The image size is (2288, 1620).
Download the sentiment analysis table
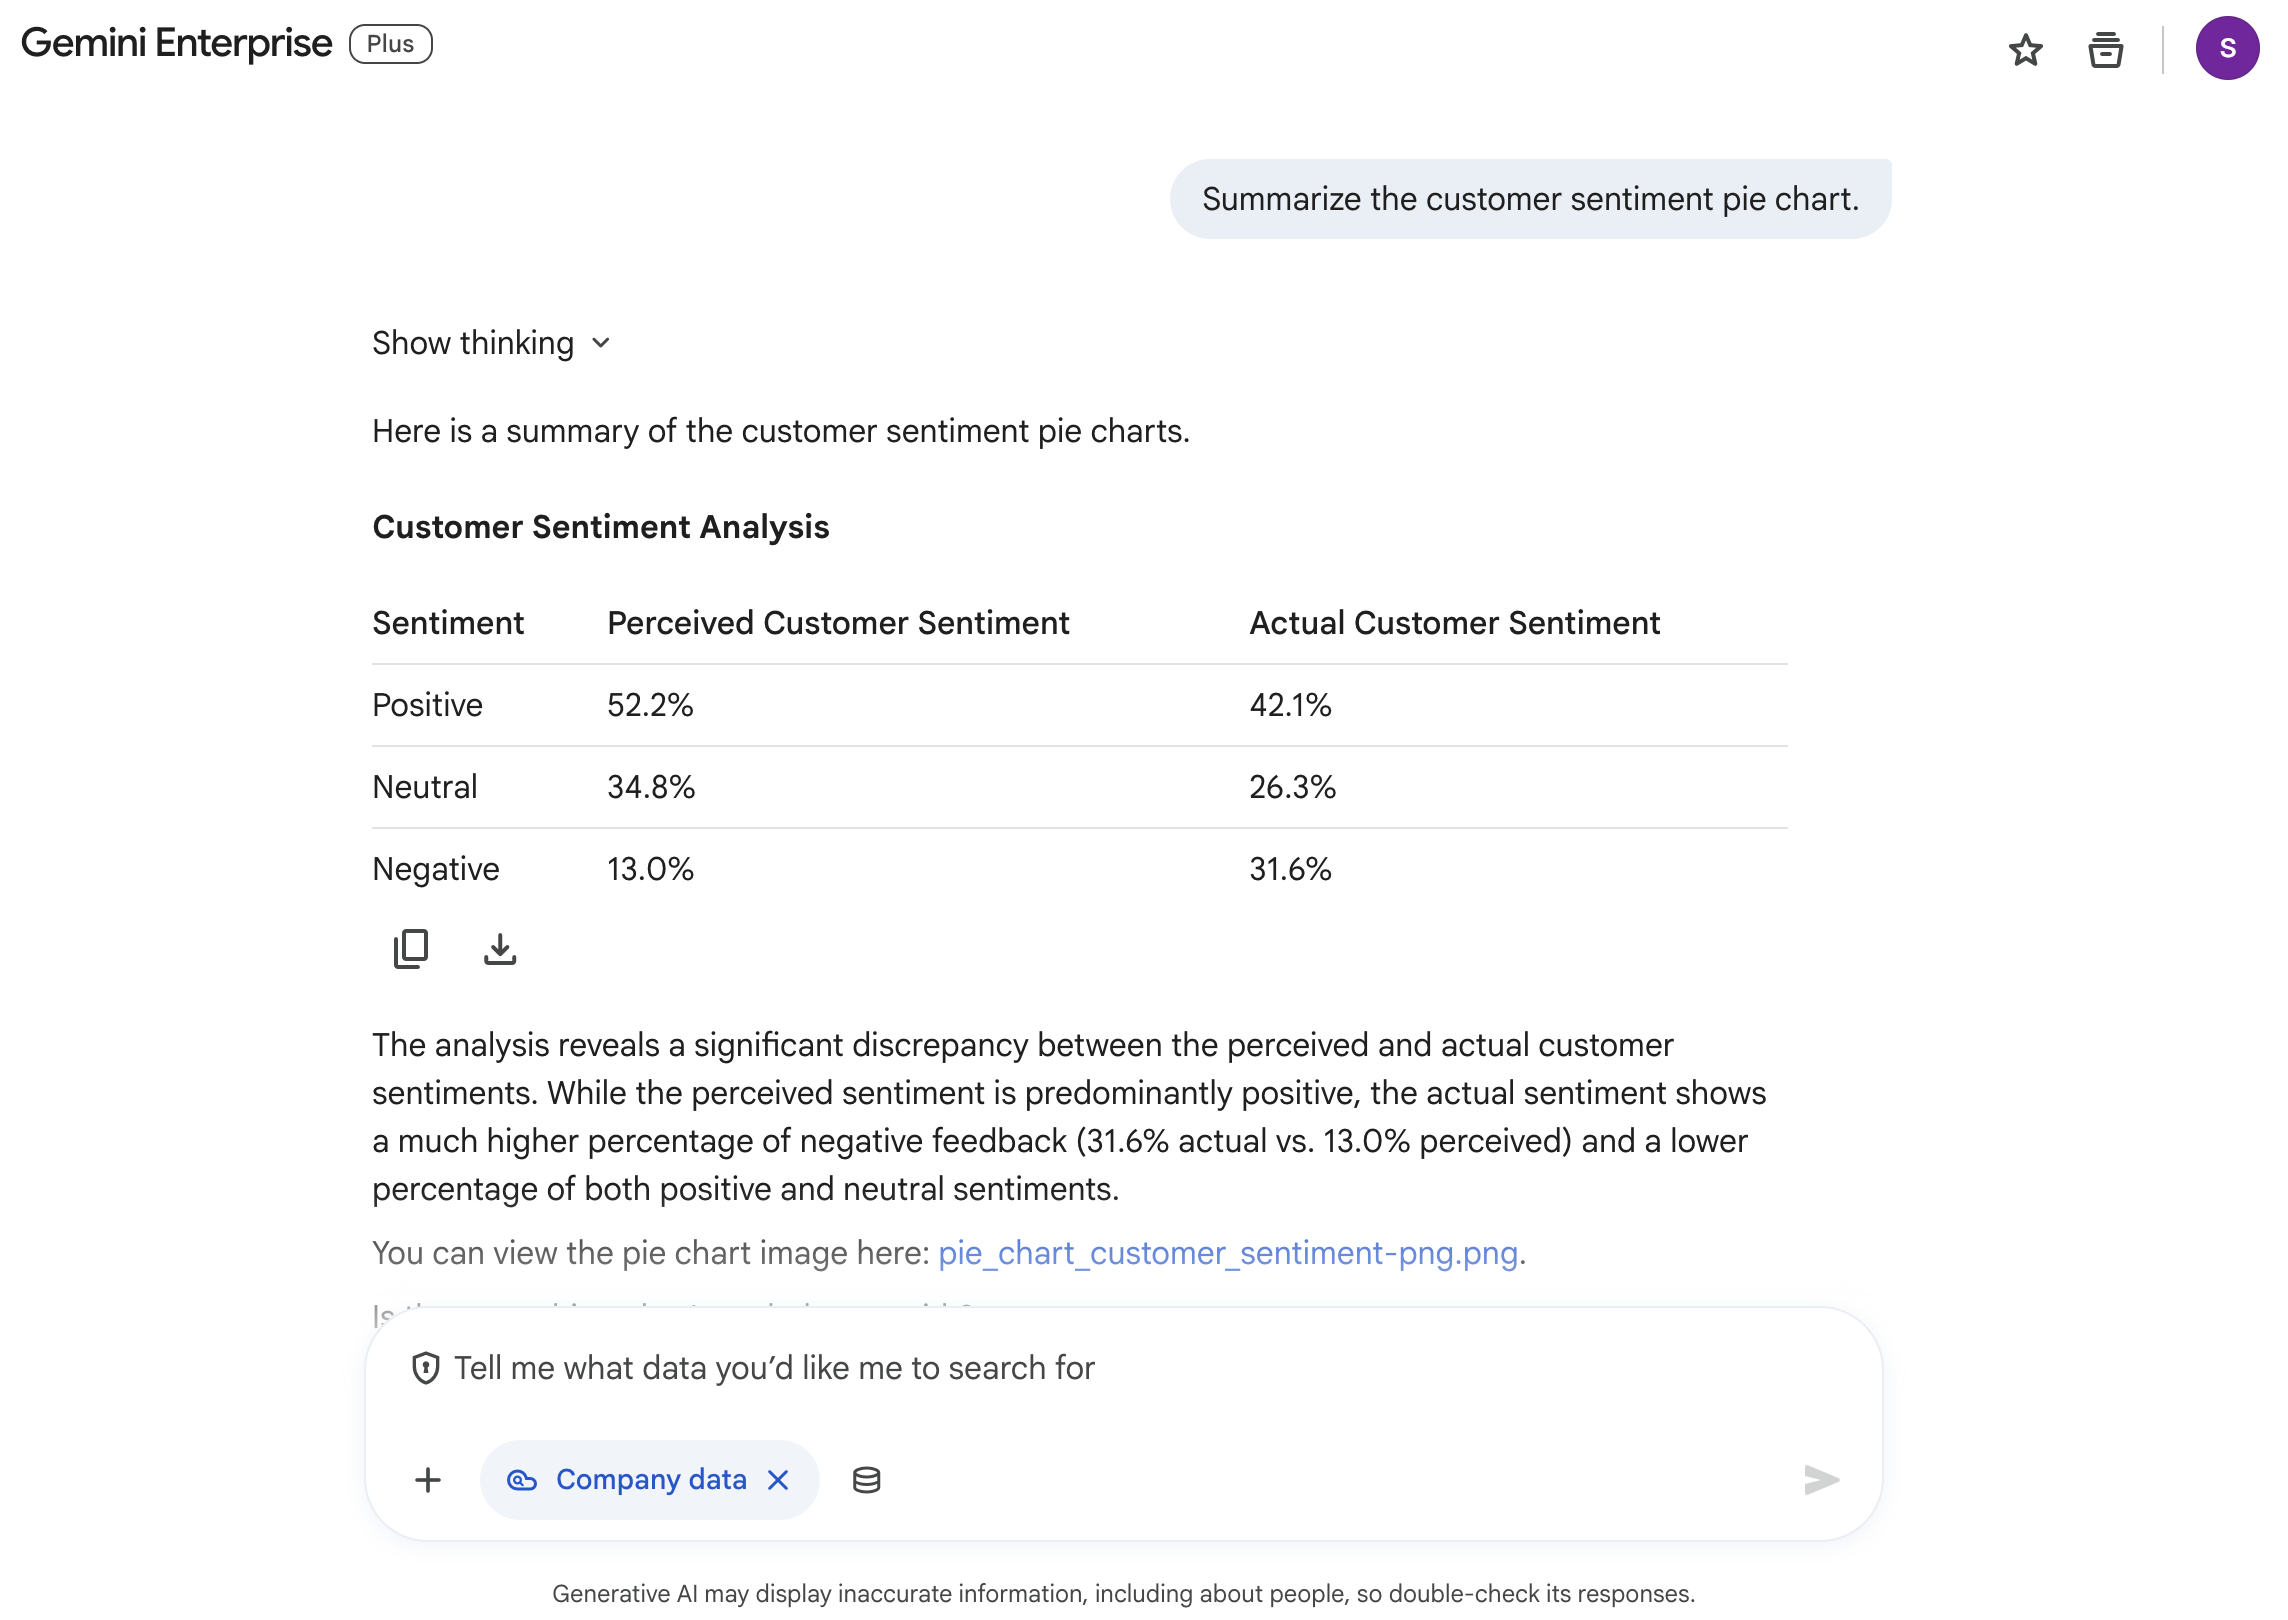coord(499,950)
